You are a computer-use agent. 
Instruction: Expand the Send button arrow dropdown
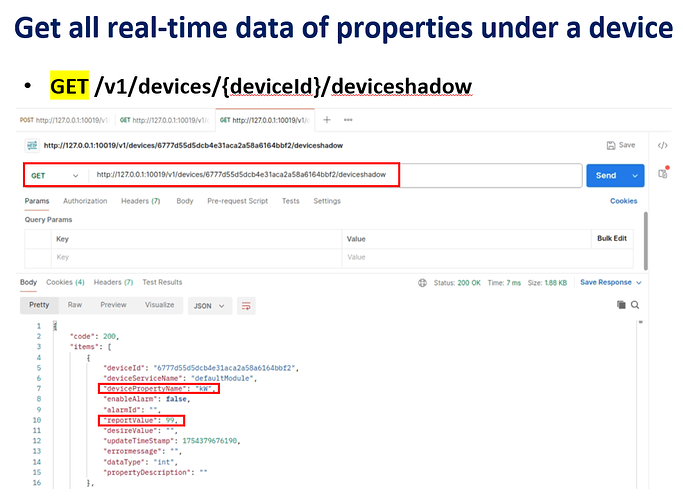[635, 176]
